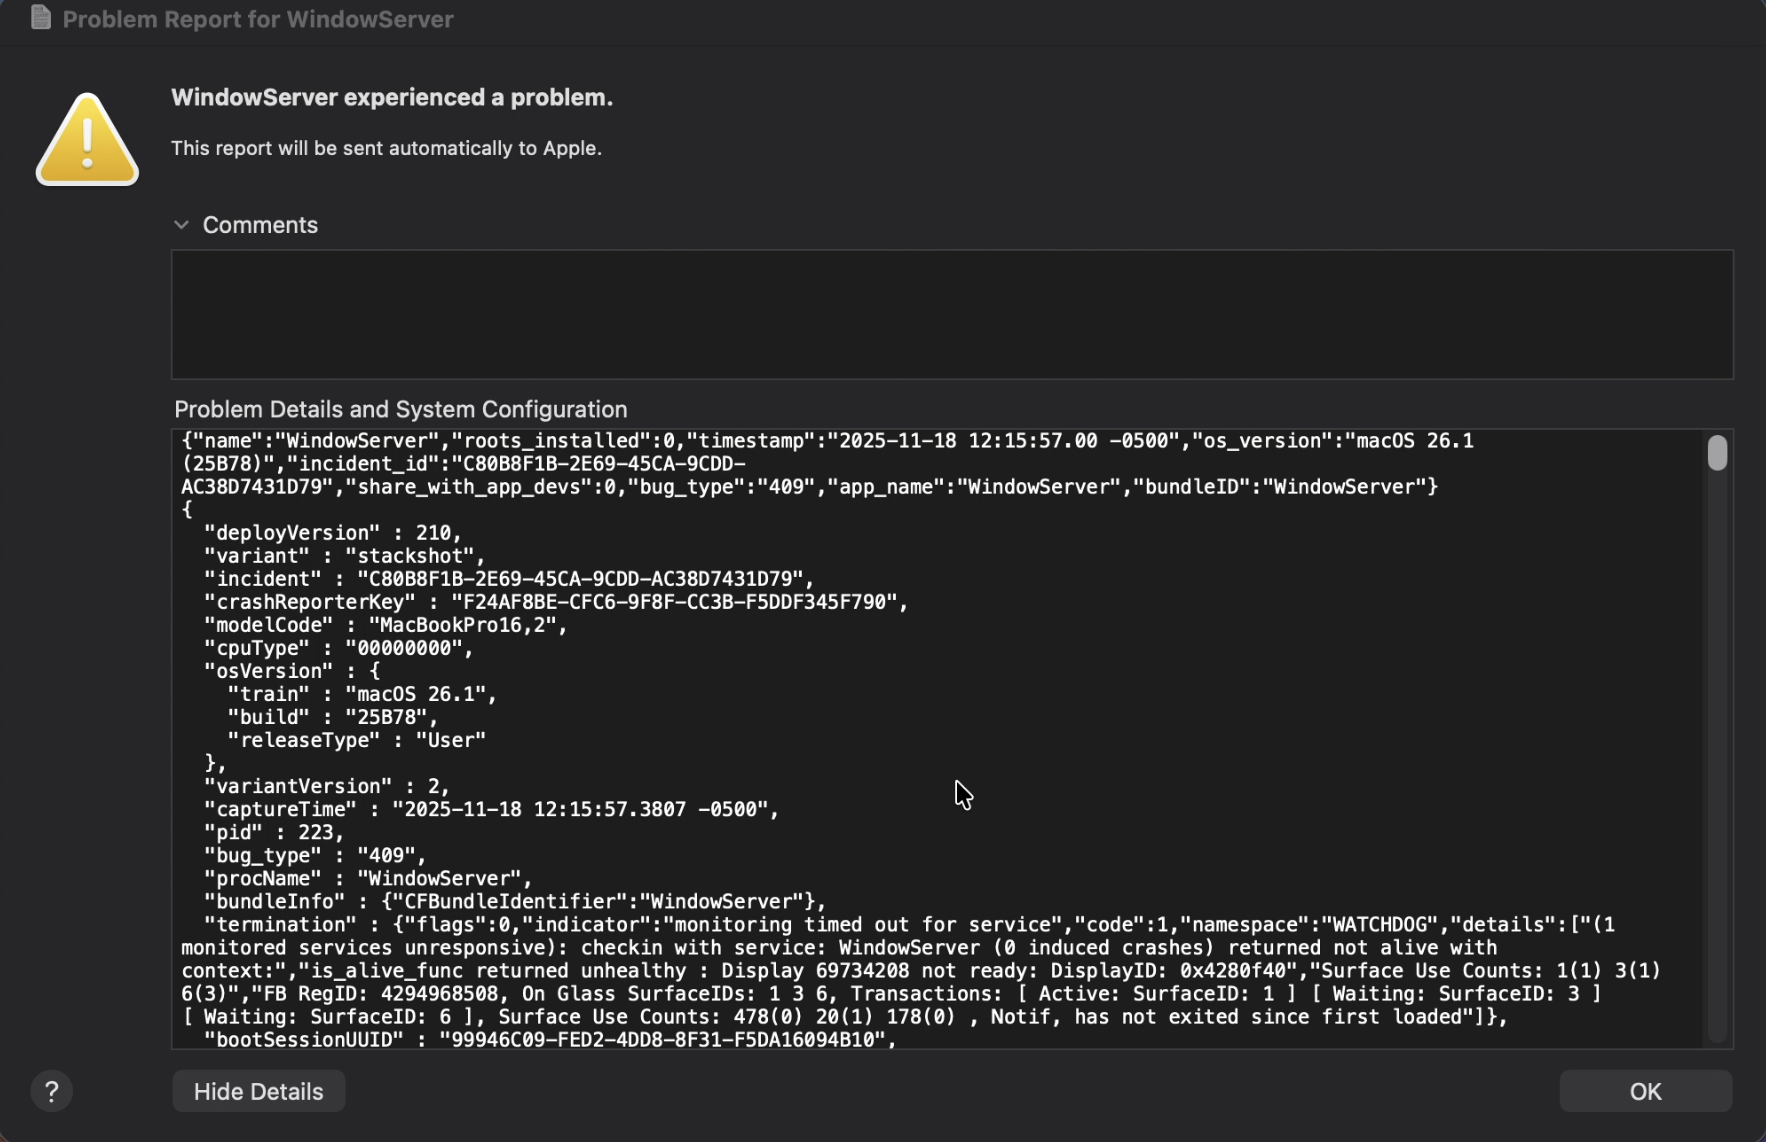Screen dimensions: 1766x1142
Task: Click the "releaseType" line in report
Action: coord(356,740)
